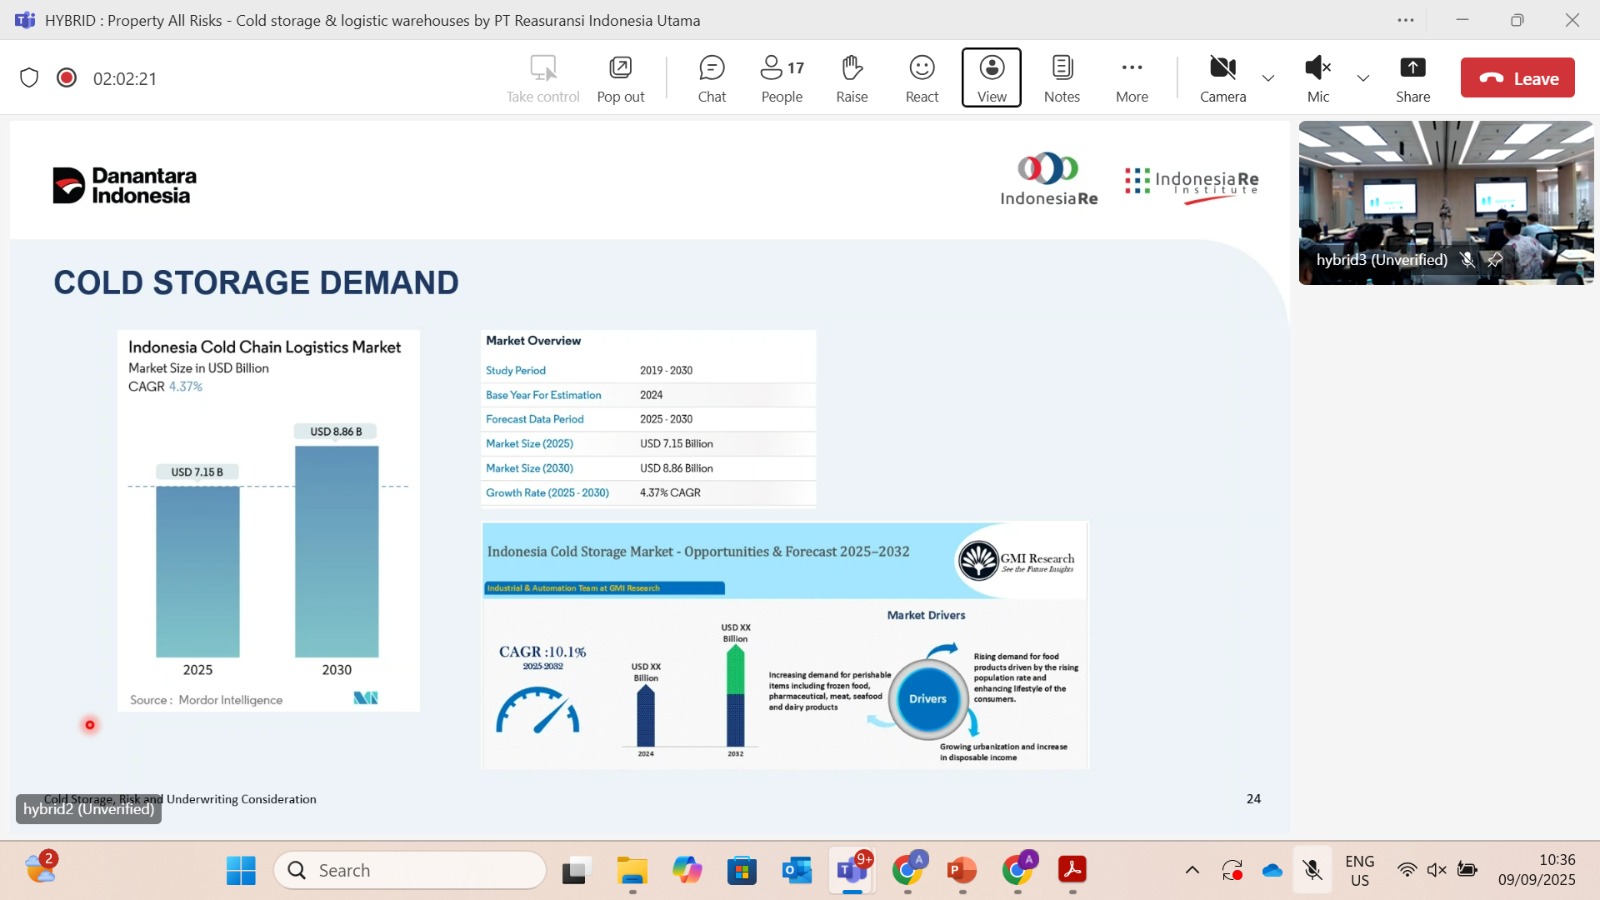
Task: Open the meeting Notes
Action: coord(1061,78)
